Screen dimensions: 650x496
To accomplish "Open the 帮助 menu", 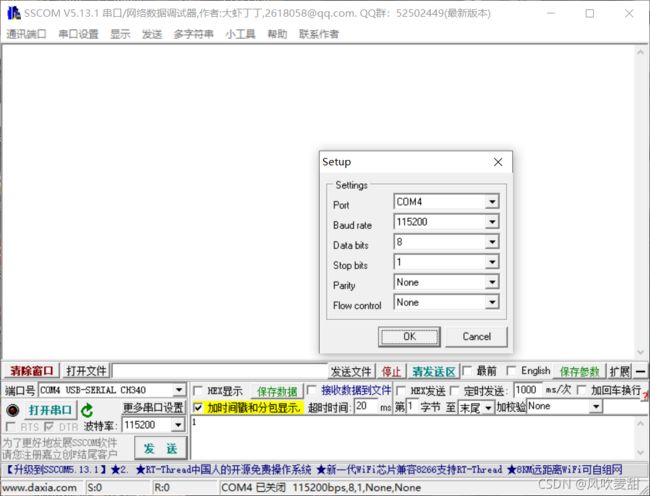I will point(277,34).
